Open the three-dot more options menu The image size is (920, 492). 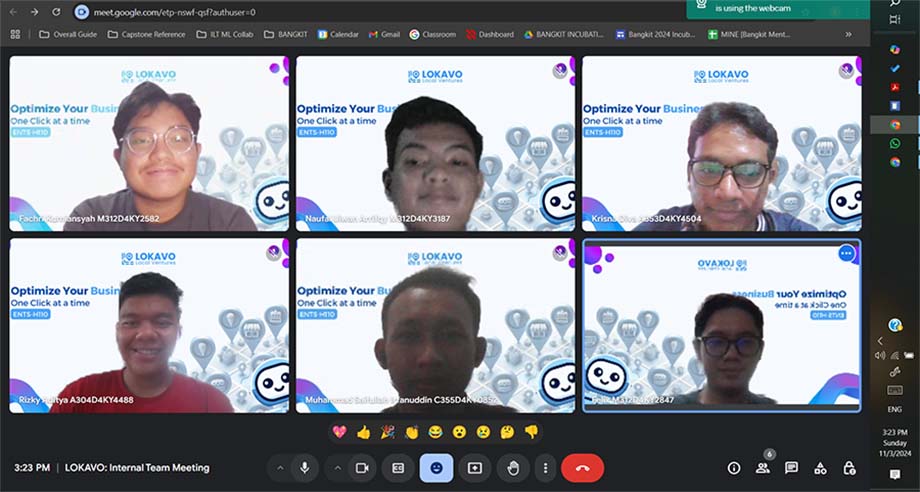click(545, 468)
